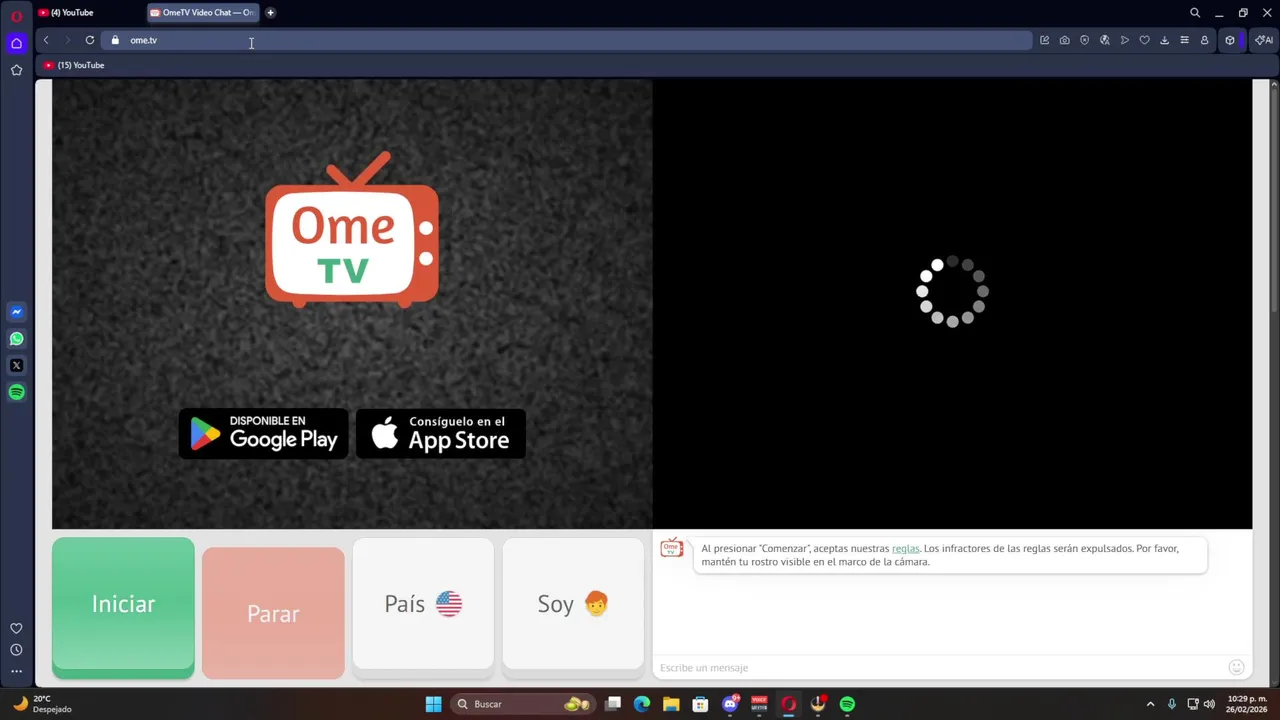Viewport: 1280px width, 720px height.
Task: Open the extensions cube icon
Action: pos(1230,40)
